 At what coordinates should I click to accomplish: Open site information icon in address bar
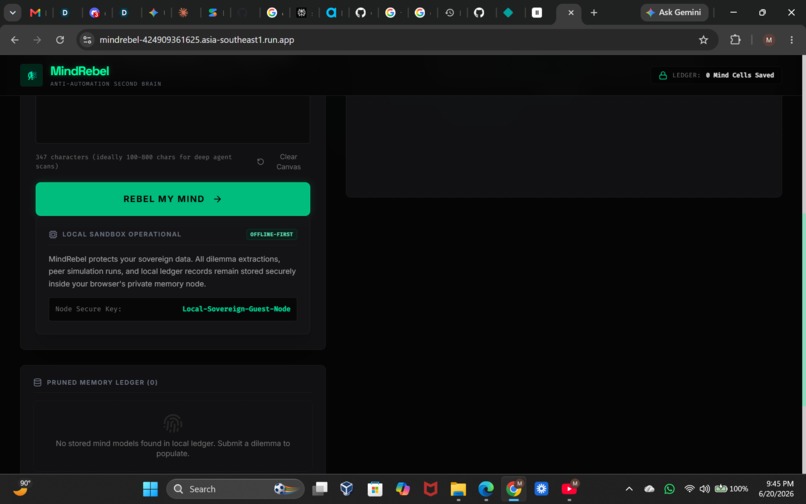(87, 40)
